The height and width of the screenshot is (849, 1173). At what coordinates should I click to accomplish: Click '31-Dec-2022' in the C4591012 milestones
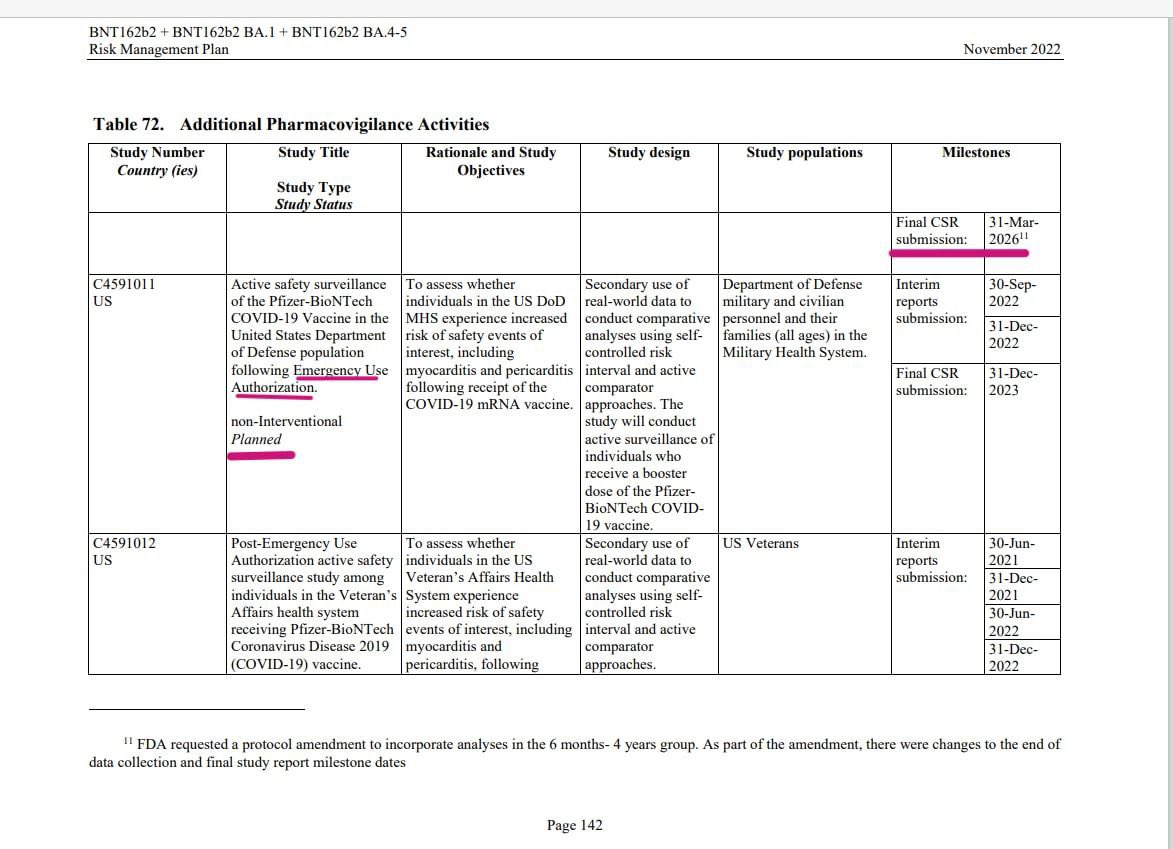click(1013, 658)
